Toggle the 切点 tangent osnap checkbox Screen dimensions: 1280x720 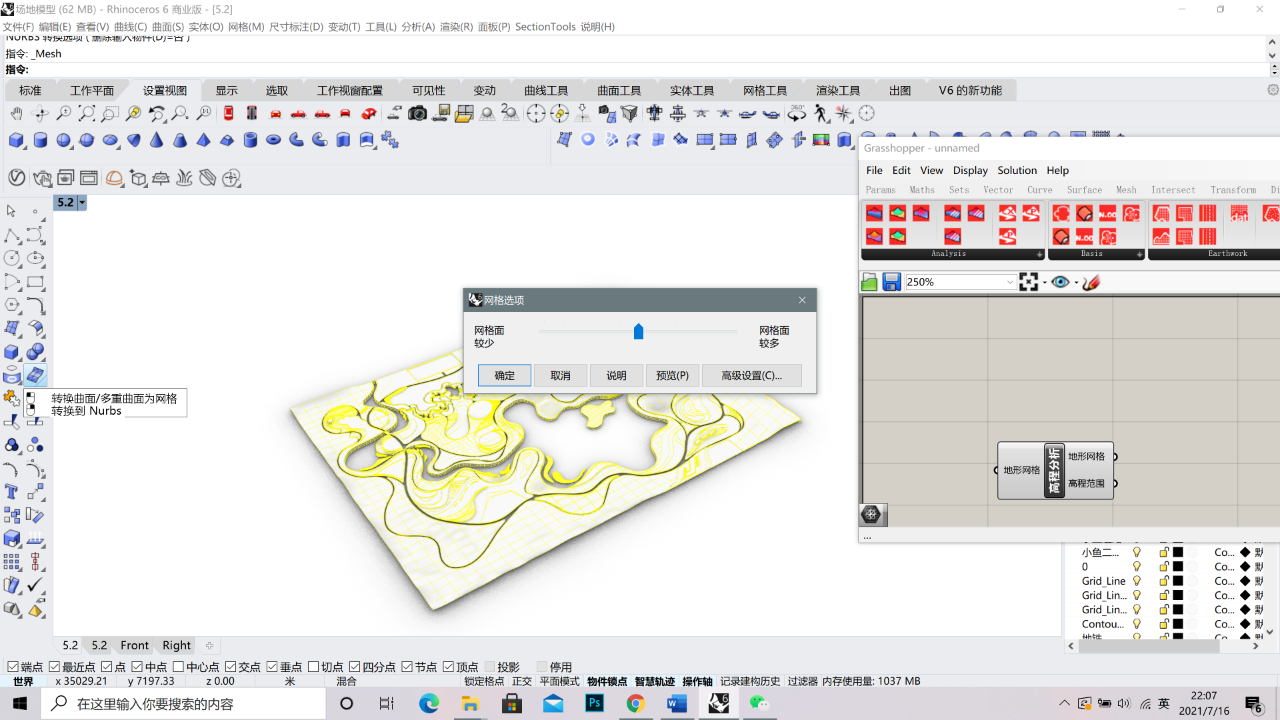tap(313, 667)
